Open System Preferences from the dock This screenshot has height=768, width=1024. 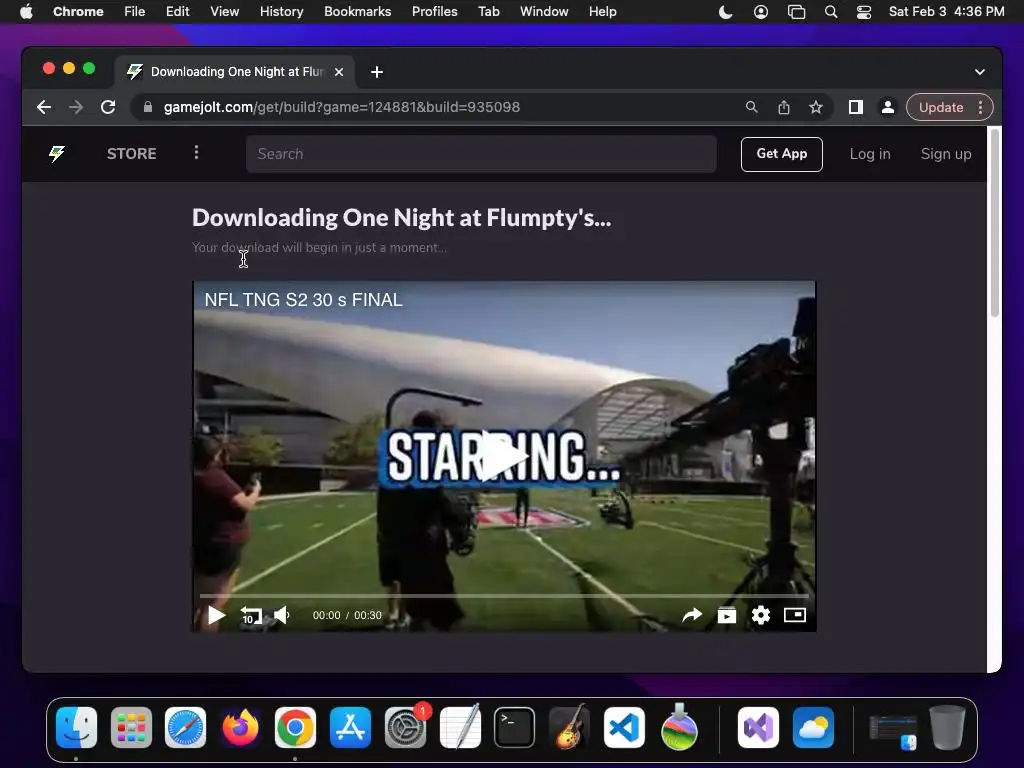(x=406, y=728)
